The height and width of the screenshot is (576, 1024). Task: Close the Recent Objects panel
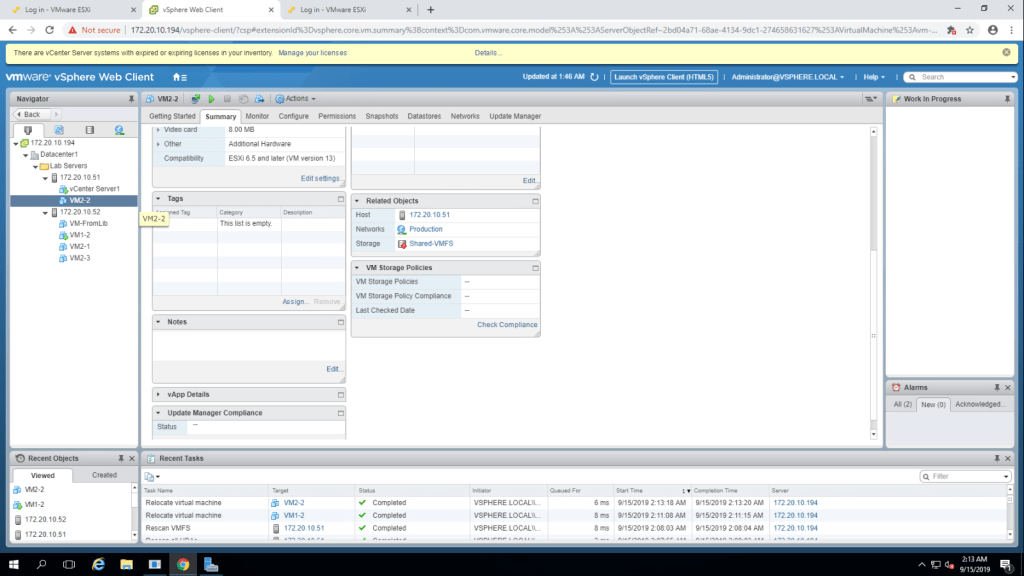[x=131, y=458]
